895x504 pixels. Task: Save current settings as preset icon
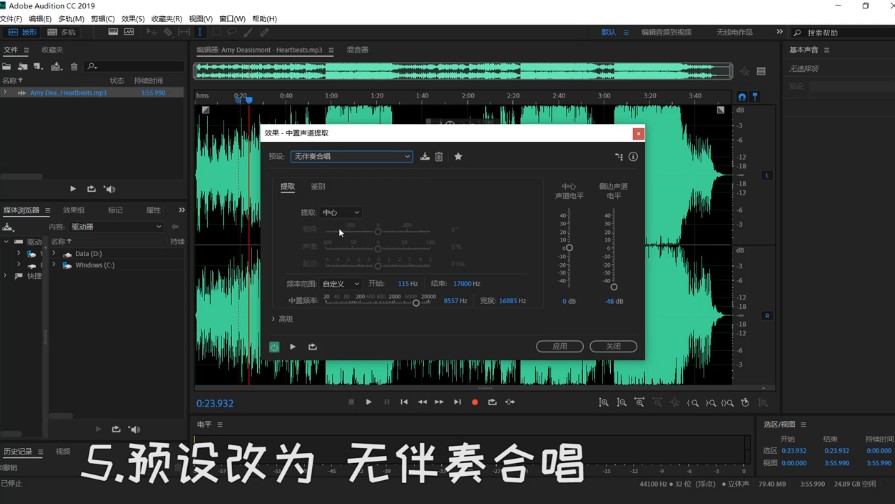pos(425,157)
